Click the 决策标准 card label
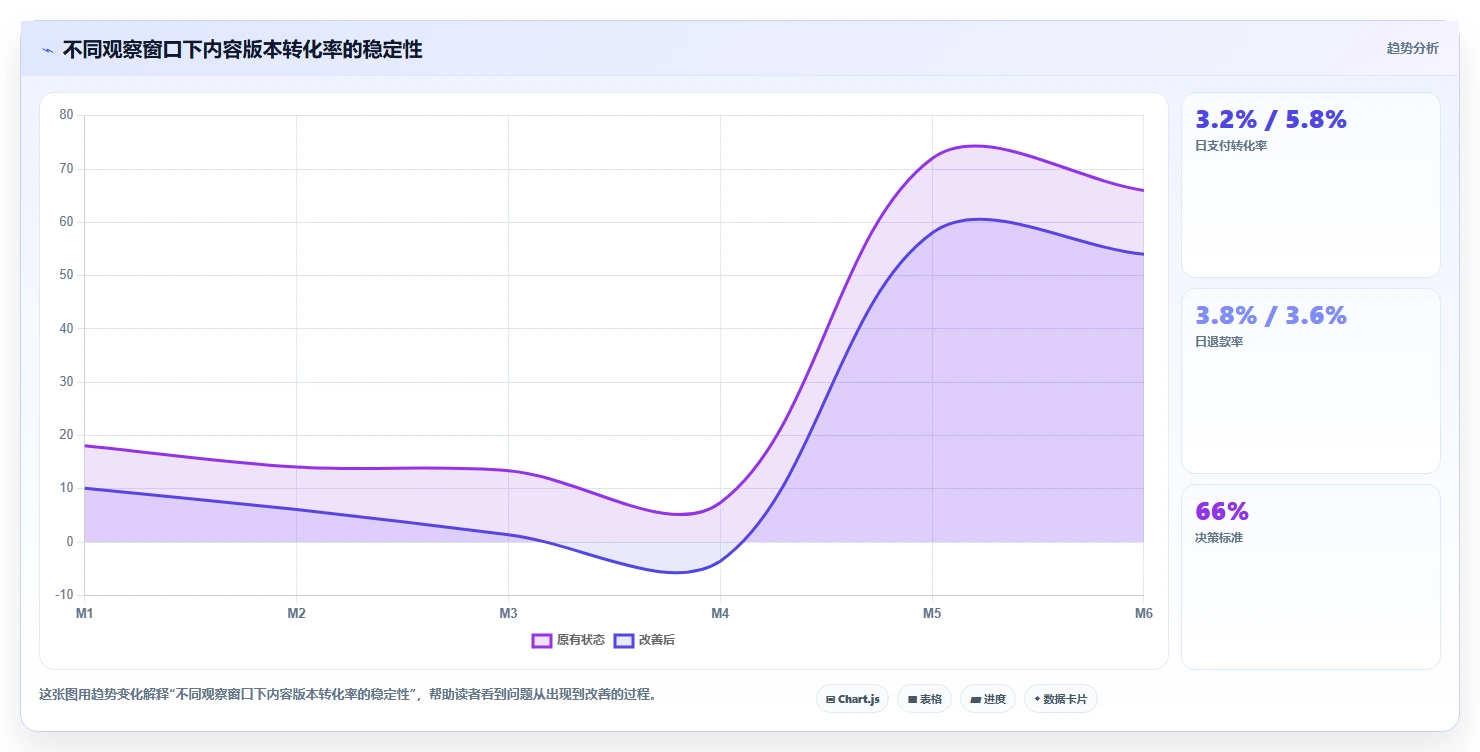 [1219, 538]
